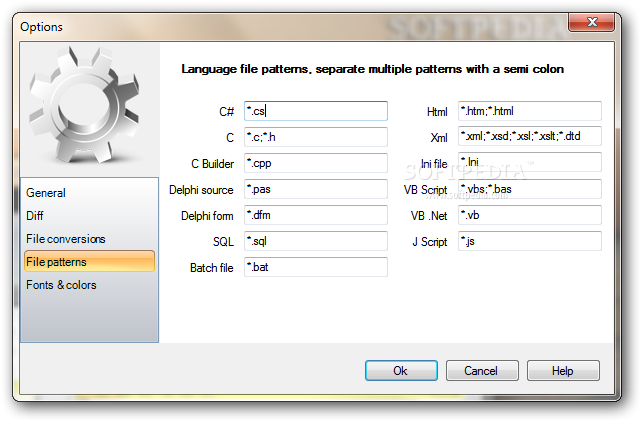Click the Batch file pattern field

(x=316, y=267)
